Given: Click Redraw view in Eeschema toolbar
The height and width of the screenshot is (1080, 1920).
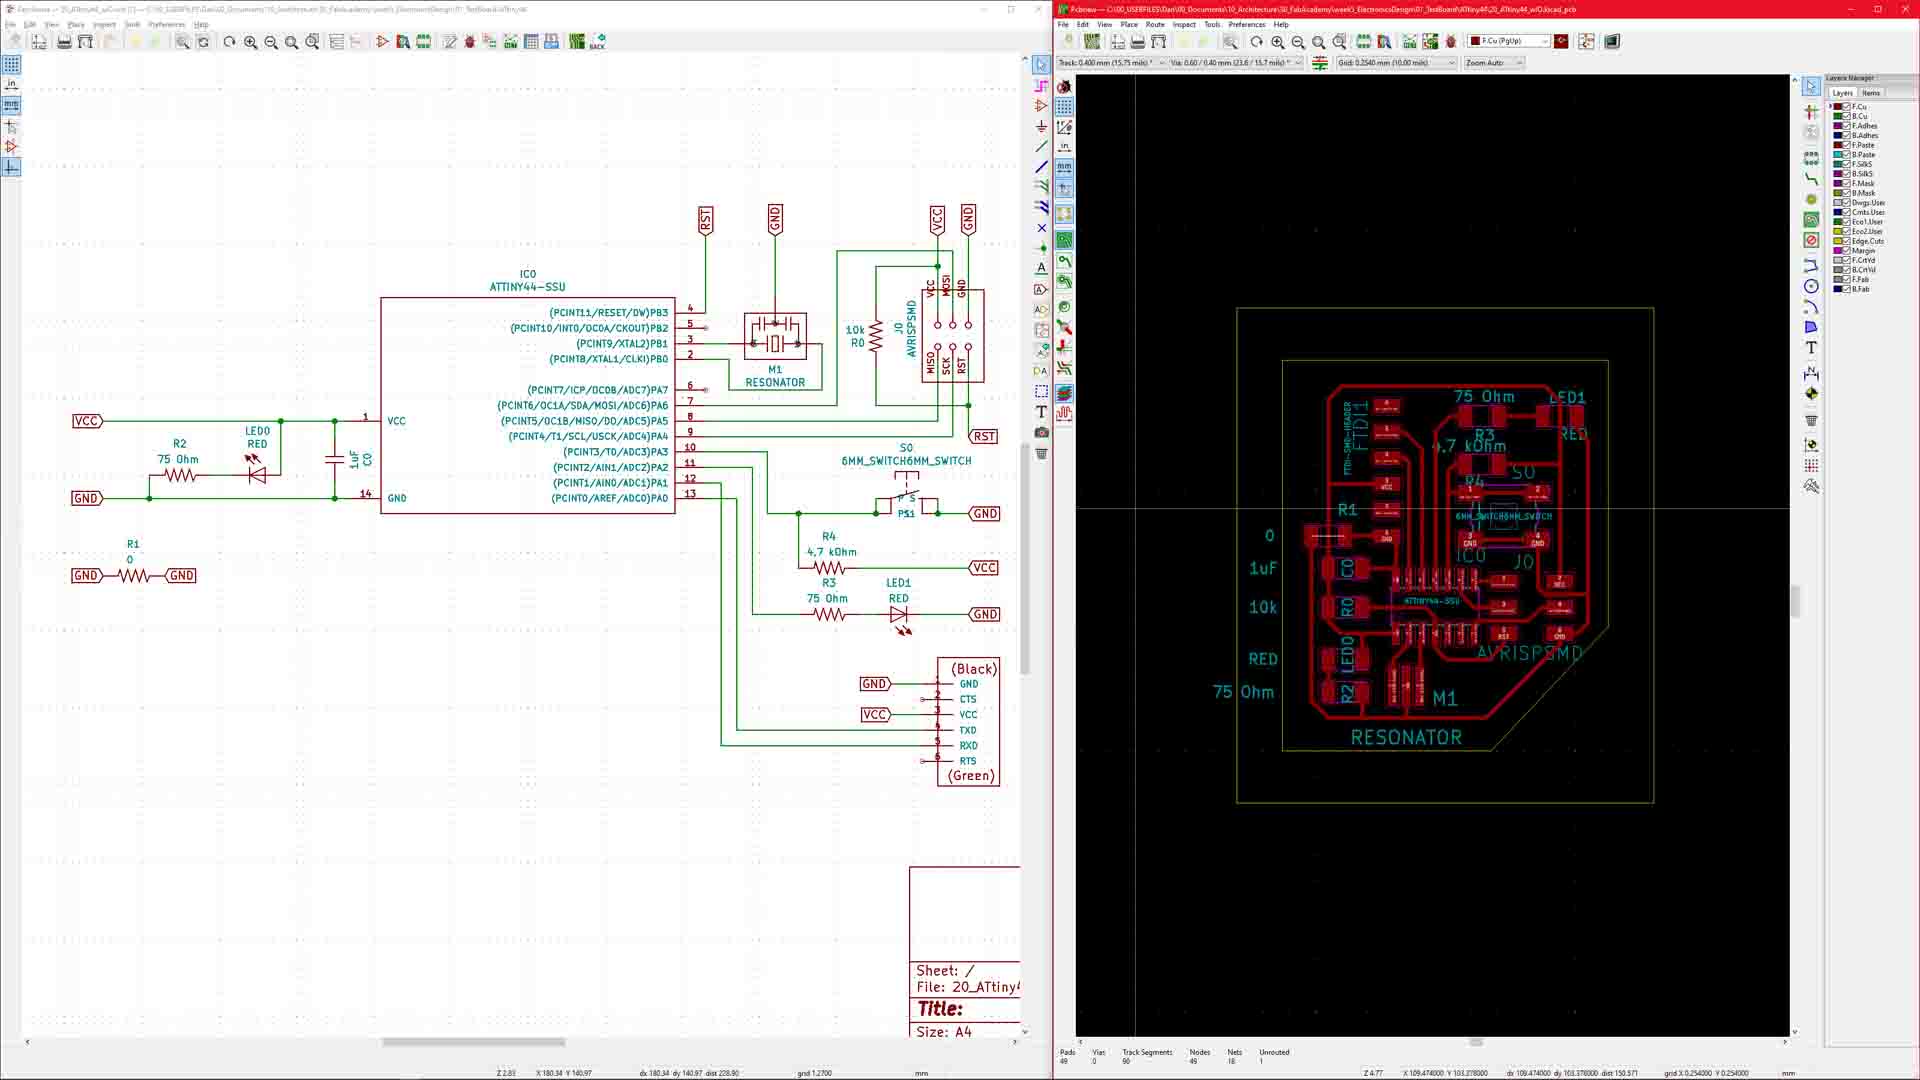Looking at the screenshot, I should coord(229,42).
